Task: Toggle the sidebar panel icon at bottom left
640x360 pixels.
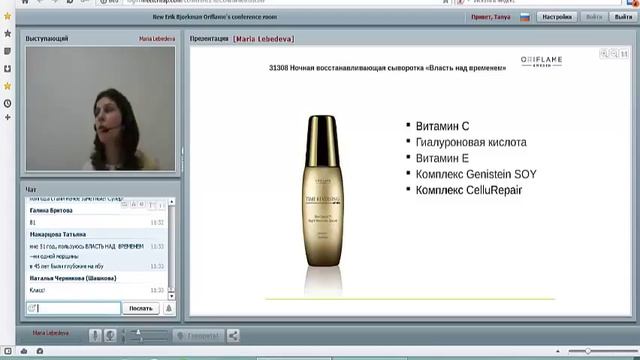Action: [8, 351]
